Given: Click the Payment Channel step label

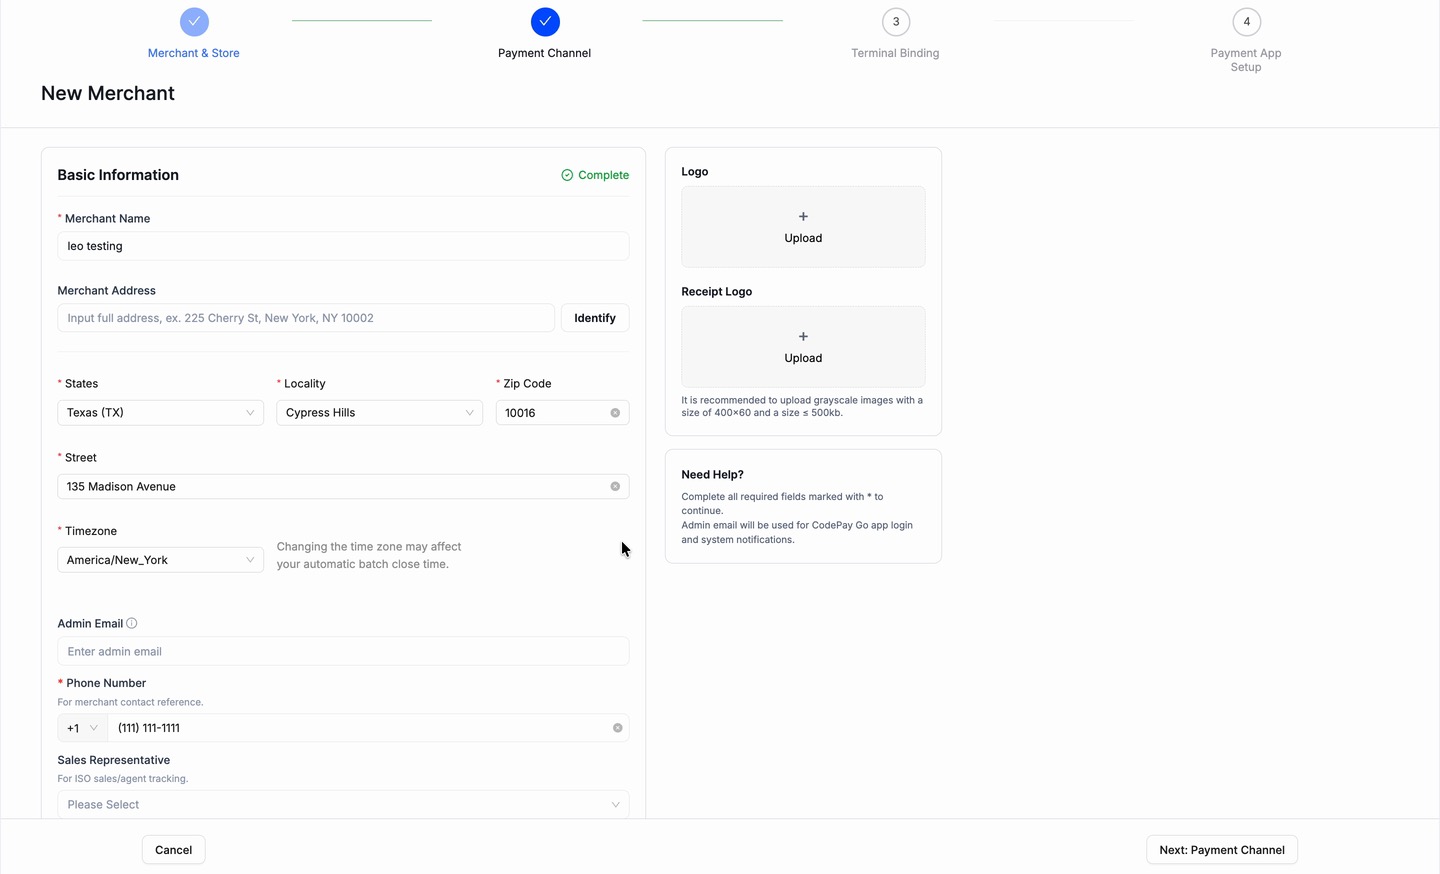Looking at the screenshot, I should tap(545, 53).
